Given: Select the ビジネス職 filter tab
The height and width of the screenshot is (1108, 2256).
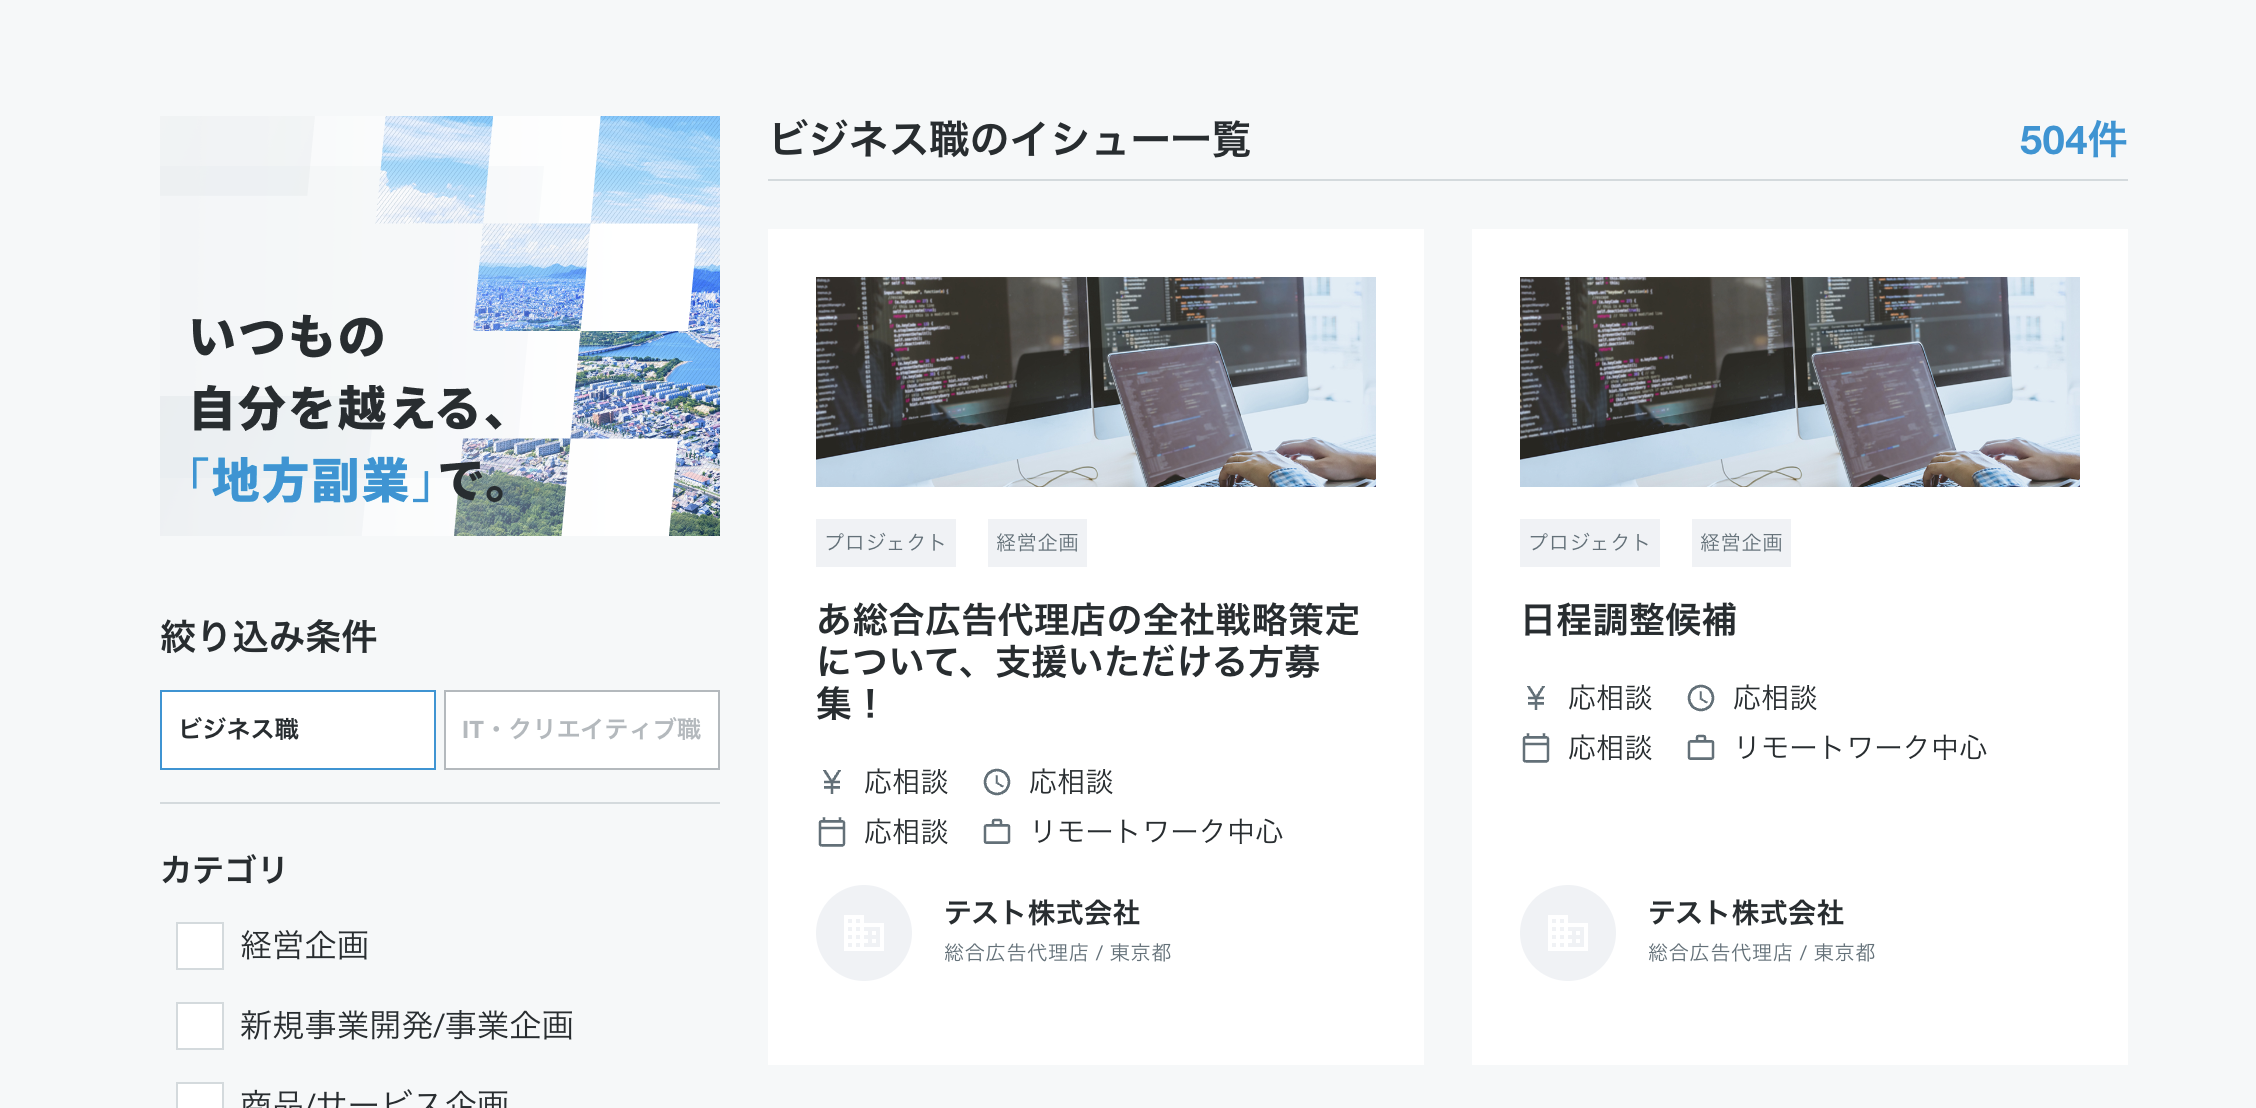Looking at the screenshot, I should pos(298,730).
